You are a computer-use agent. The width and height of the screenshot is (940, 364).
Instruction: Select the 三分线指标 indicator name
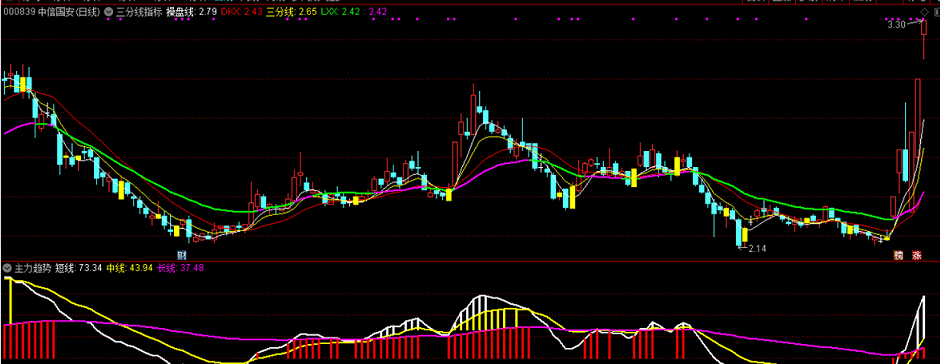138,11
